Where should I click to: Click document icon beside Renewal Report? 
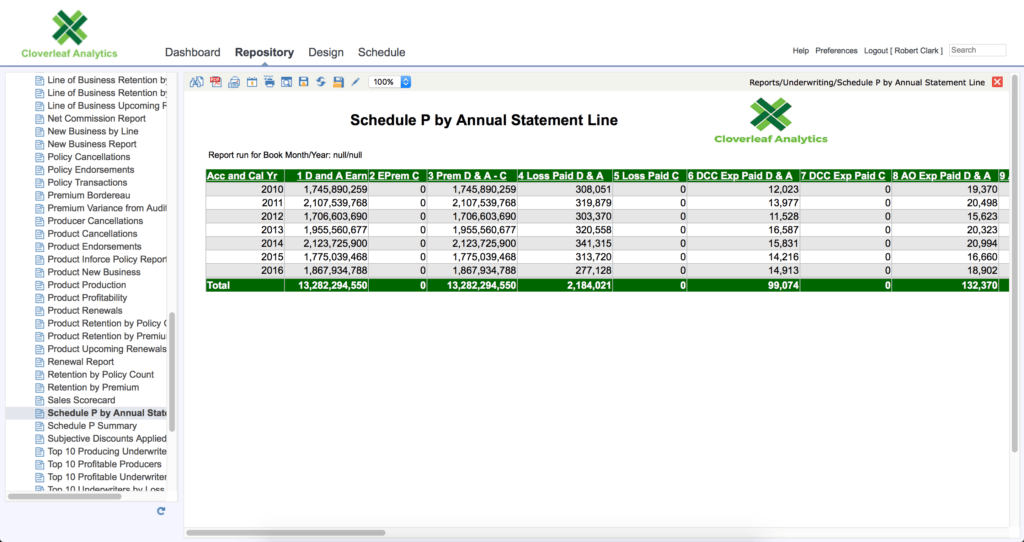40,362
